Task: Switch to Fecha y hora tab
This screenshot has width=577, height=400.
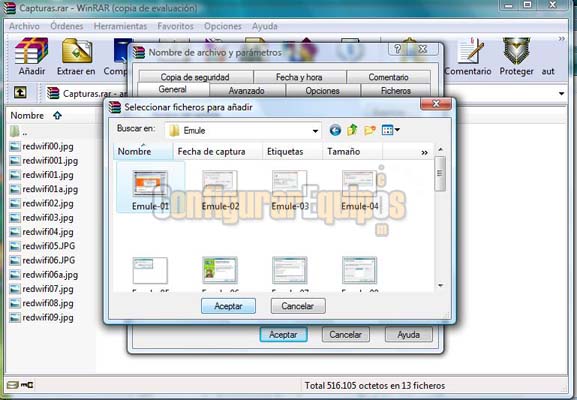Action: pyautogui.click(x=300, y=77)
